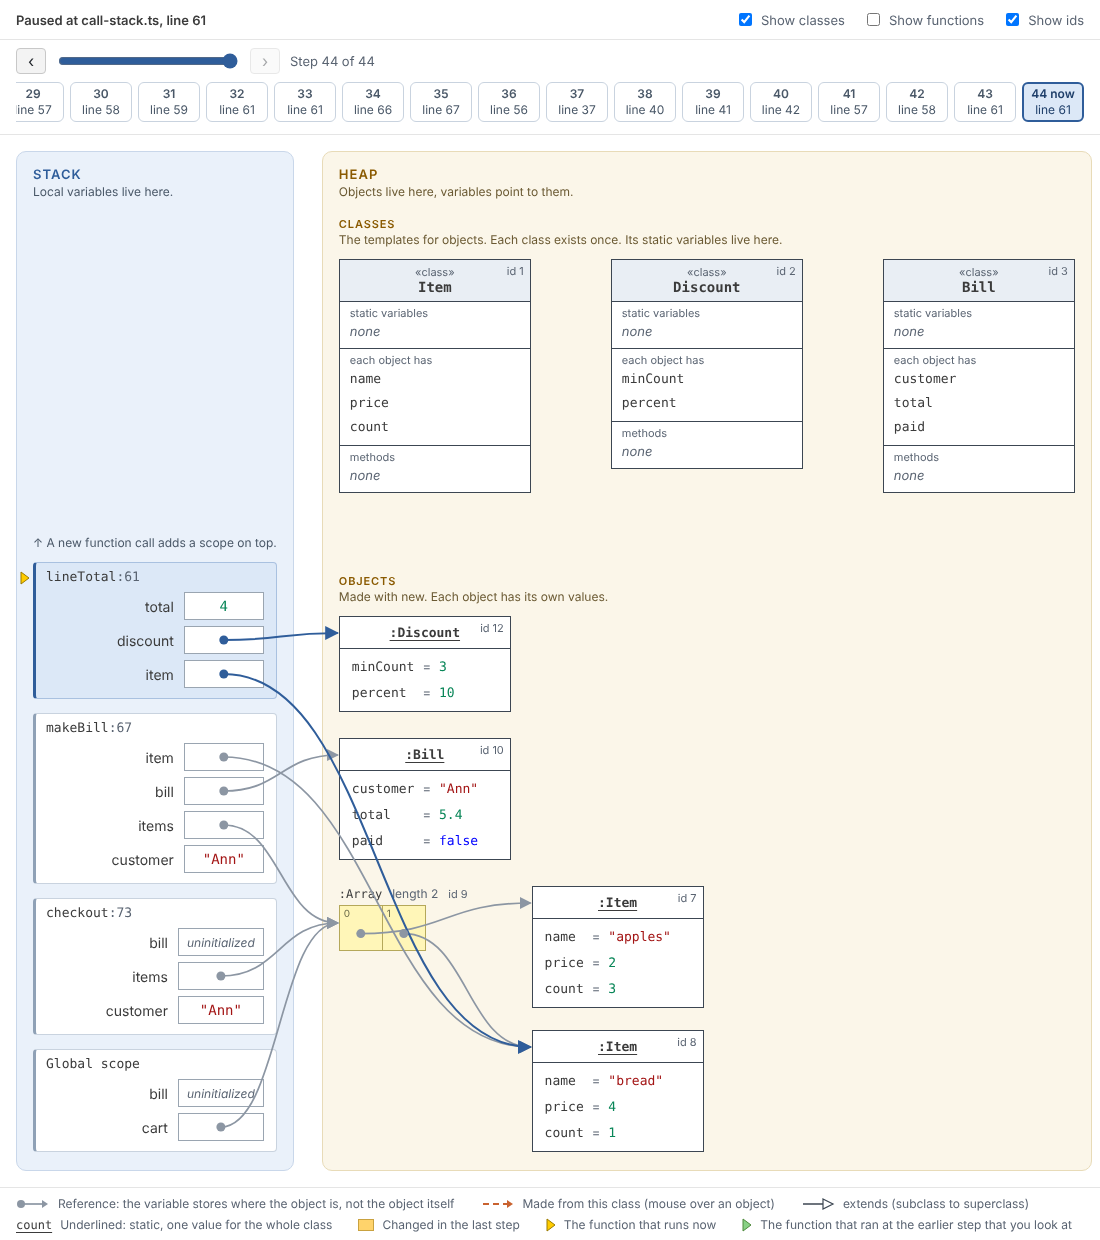Jump to step 32 line 61
The width and height of the screenshot is (1100, 1240).
237,102
